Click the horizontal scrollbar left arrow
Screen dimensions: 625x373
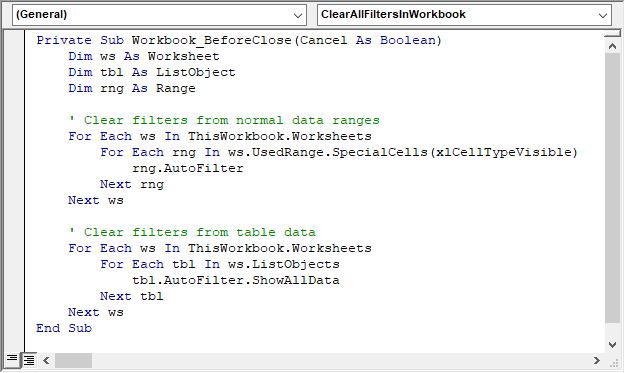click(x=46, y=361)
